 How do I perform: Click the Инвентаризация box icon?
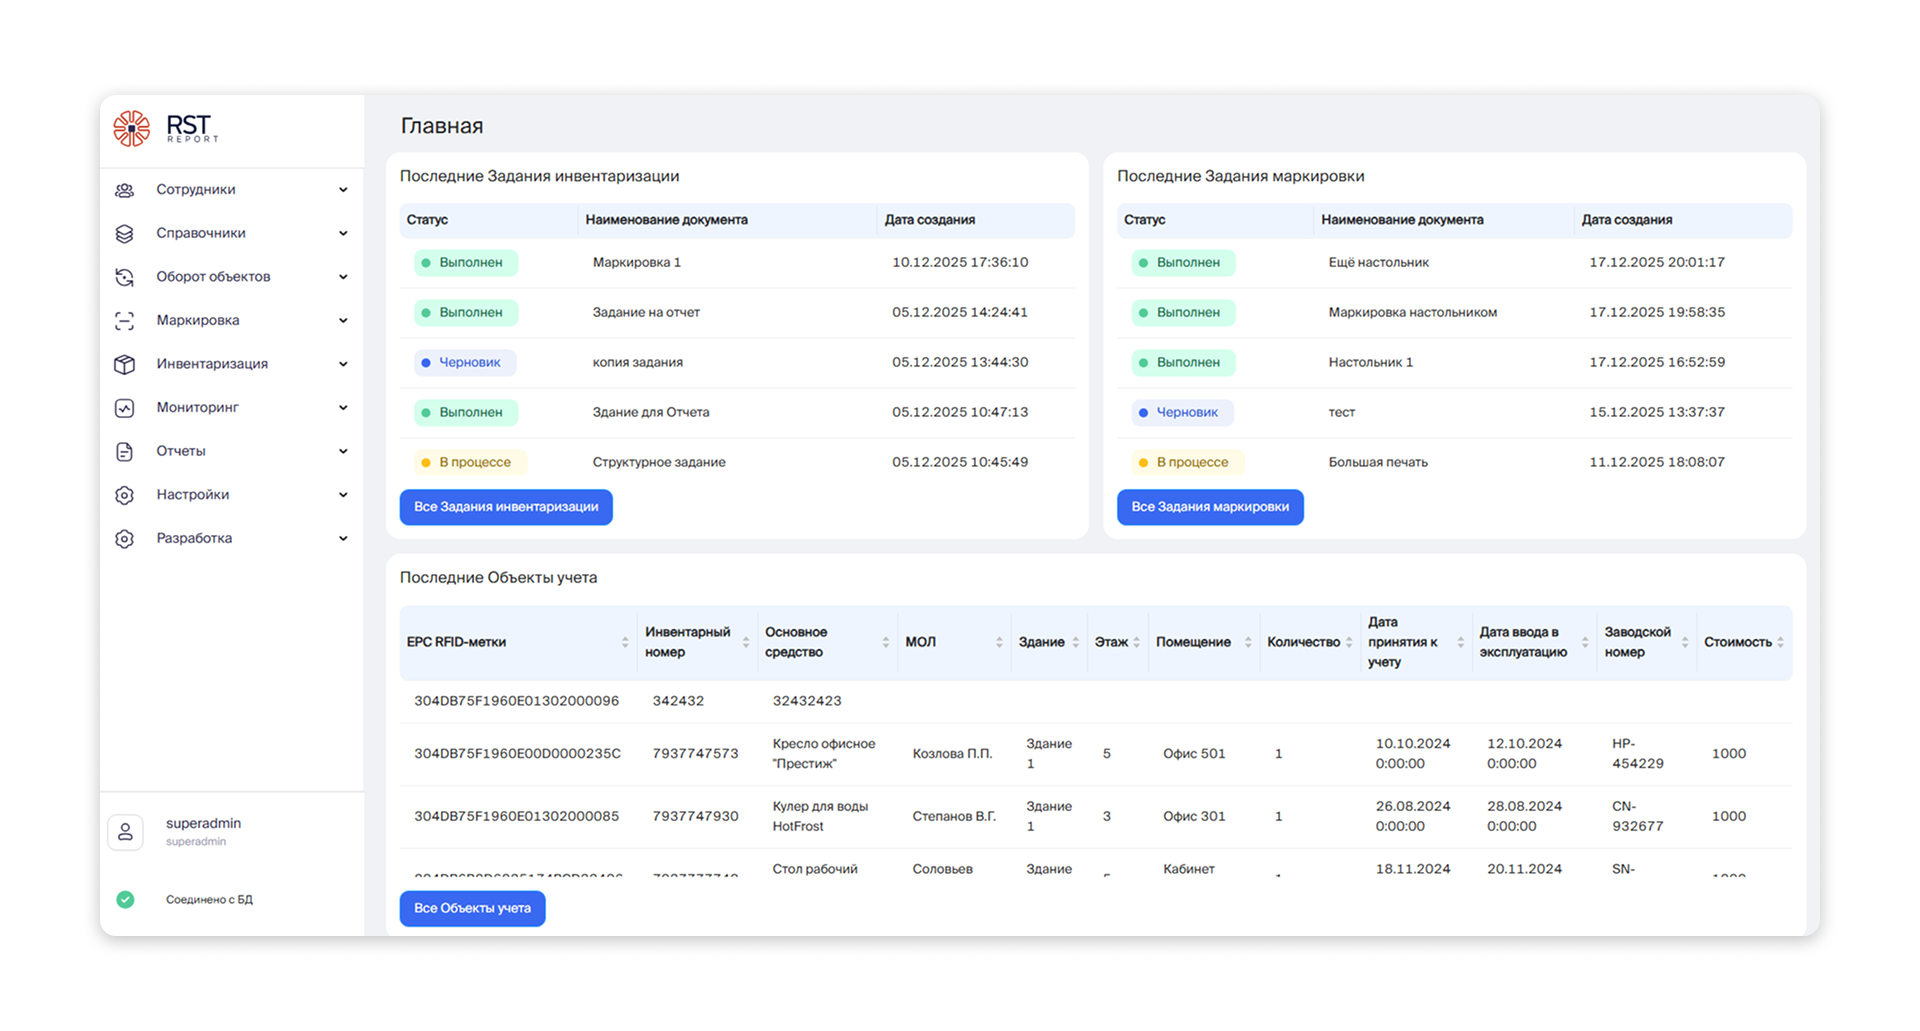(125, 364)
